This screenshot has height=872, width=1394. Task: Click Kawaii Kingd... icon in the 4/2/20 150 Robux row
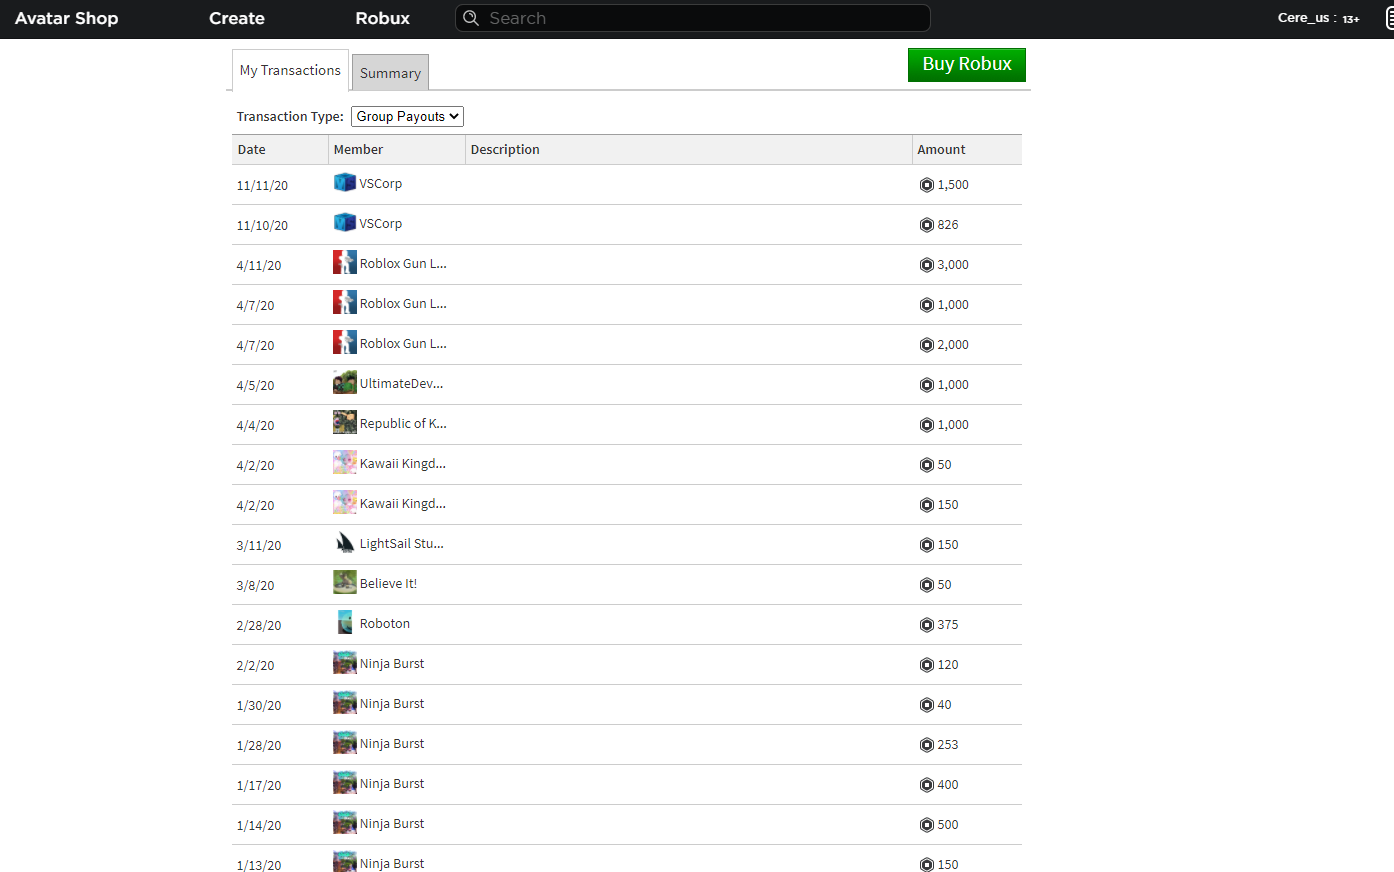[x=345, y=502]
